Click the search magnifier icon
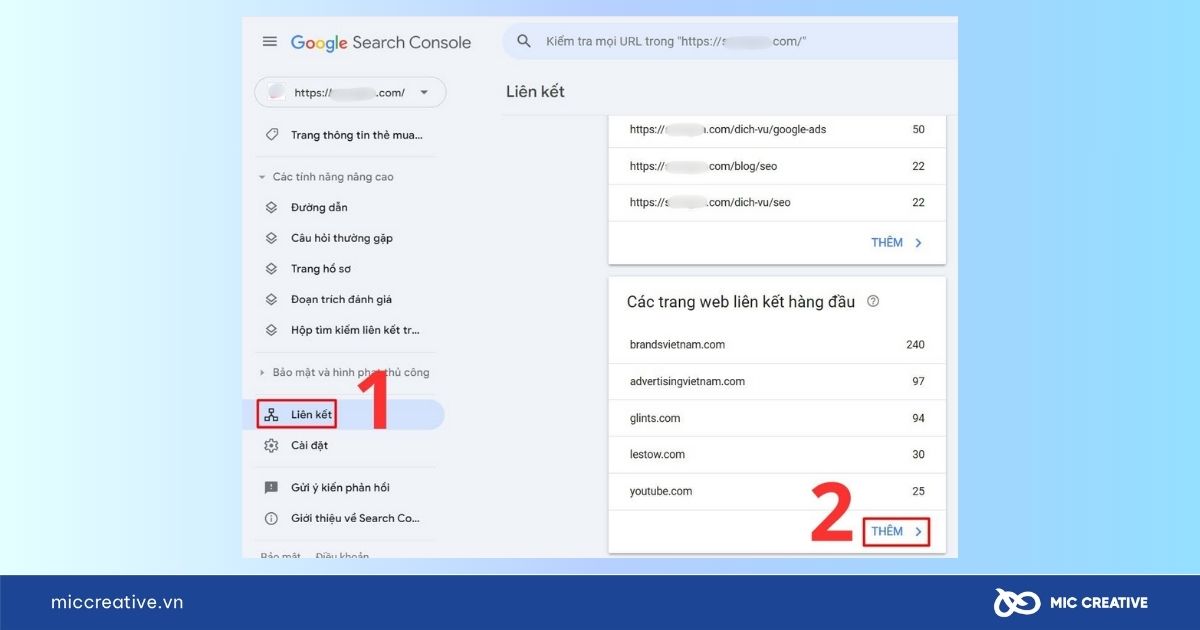The height and width of the screenshot is (630, 1200). tap(523, 42)
